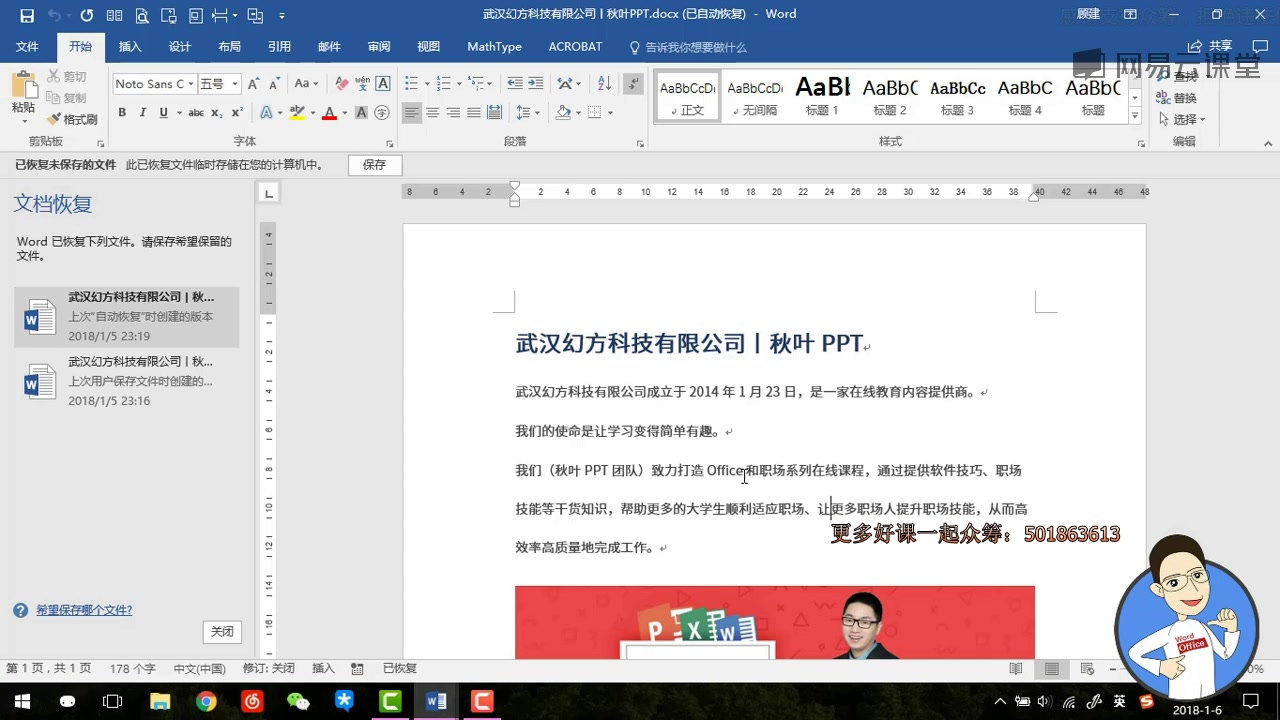
Task: Apply the Heading 1 (标题 1) style
Action: pos(822,97)
